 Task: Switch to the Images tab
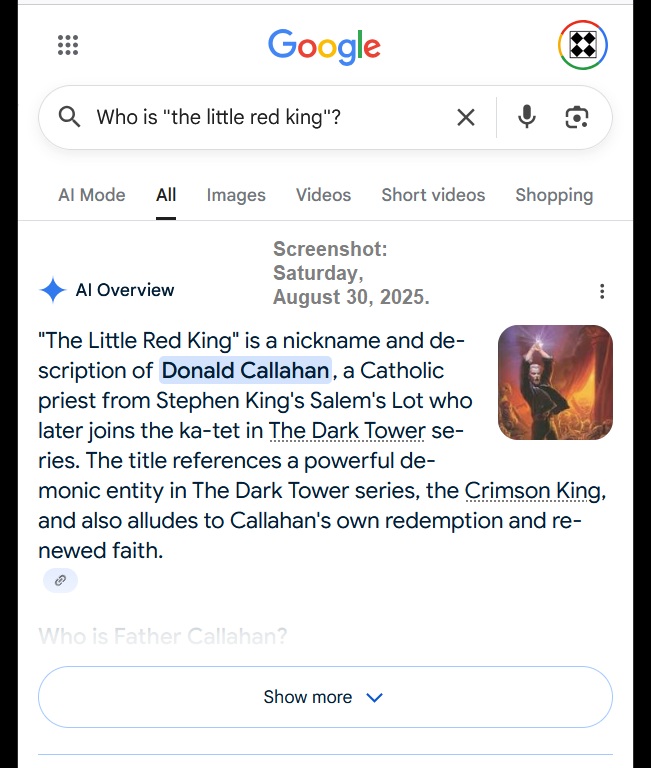236,195
